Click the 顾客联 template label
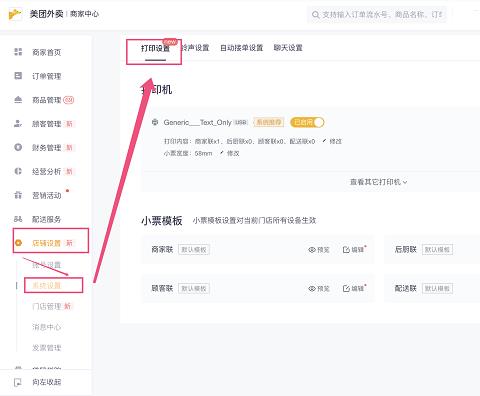Image resolution: width=480 pixels, height=396 pixels. [162, 288]
